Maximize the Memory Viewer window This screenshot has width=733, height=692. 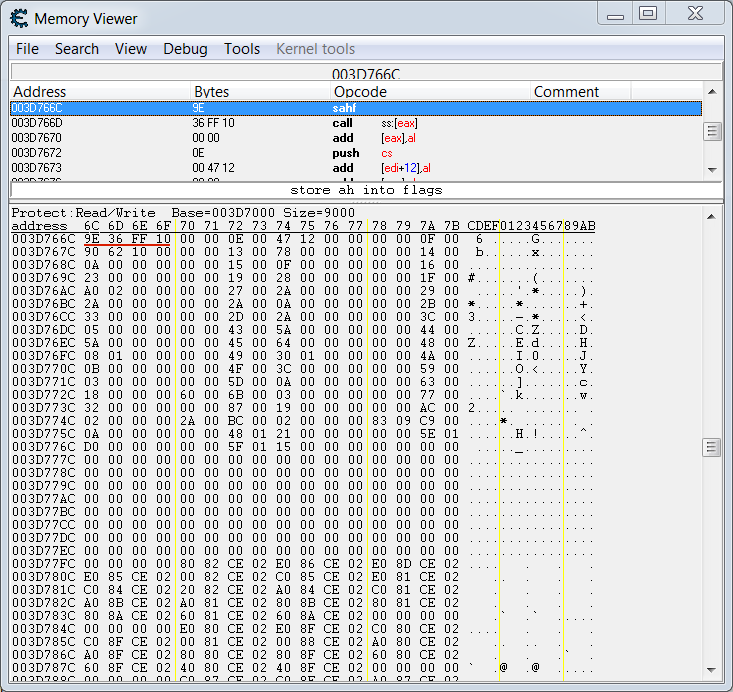(648, 13)
